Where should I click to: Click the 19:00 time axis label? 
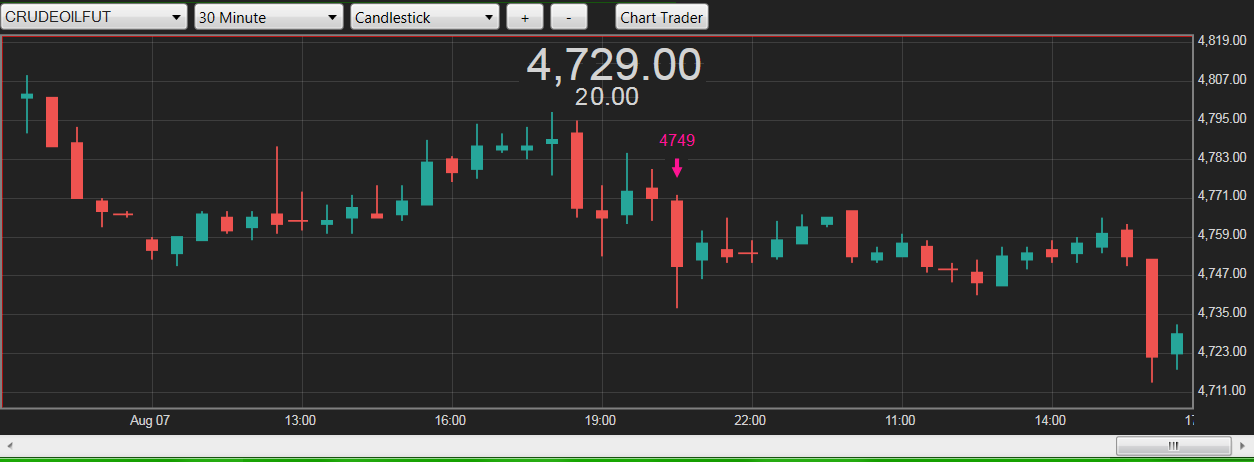pyautogui.click(x=600, y=421)
